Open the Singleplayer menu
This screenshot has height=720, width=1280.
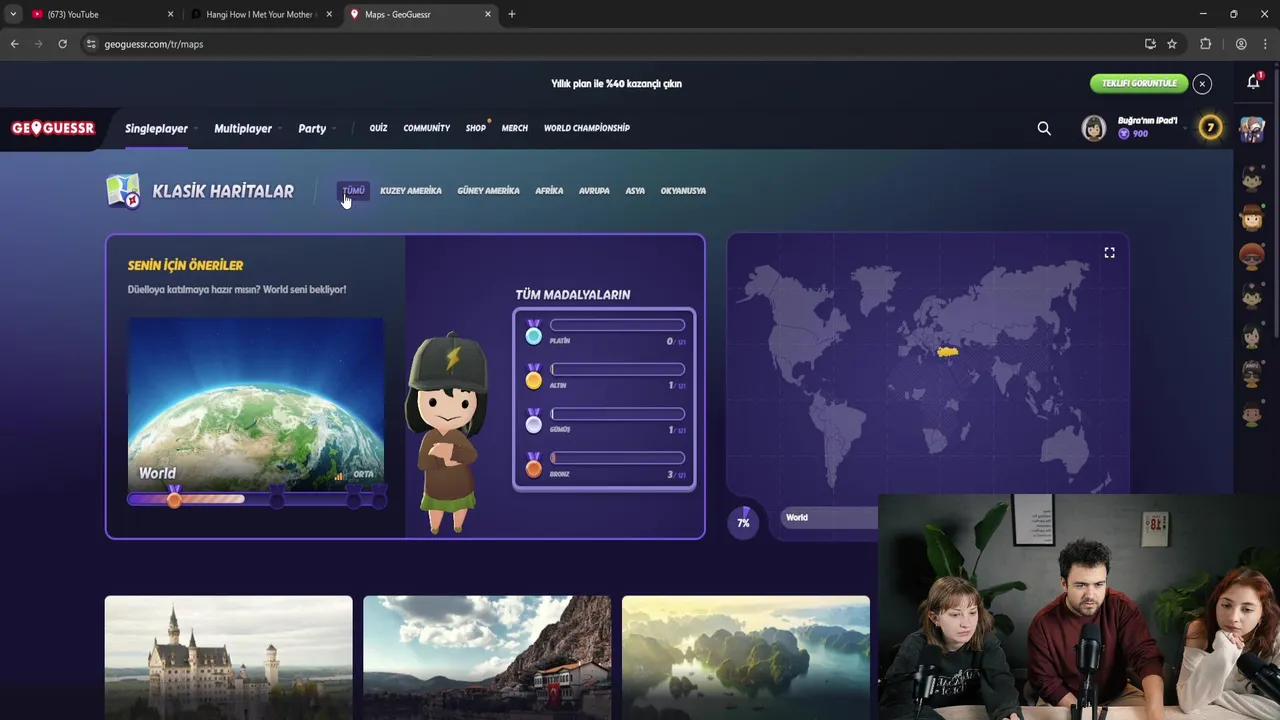156,129
